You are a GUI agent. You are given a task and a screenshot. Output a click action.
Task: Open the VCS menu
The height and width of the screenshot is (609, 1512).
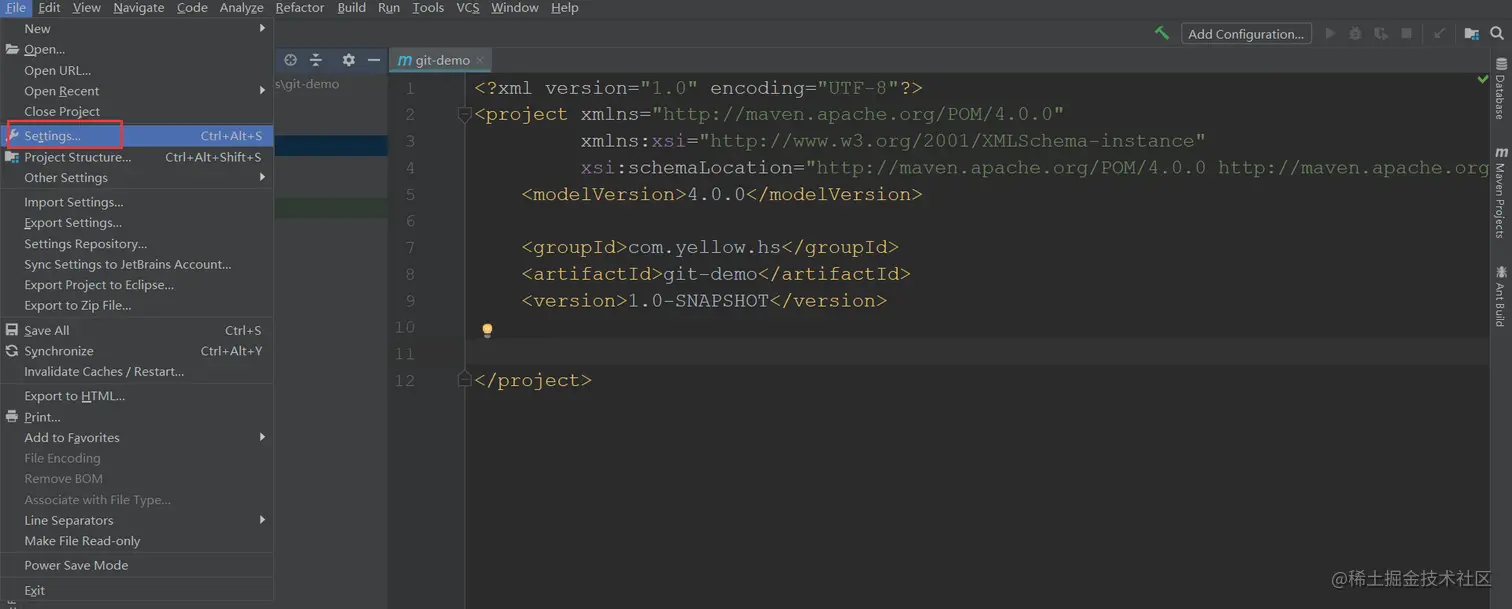coord(468,8)
